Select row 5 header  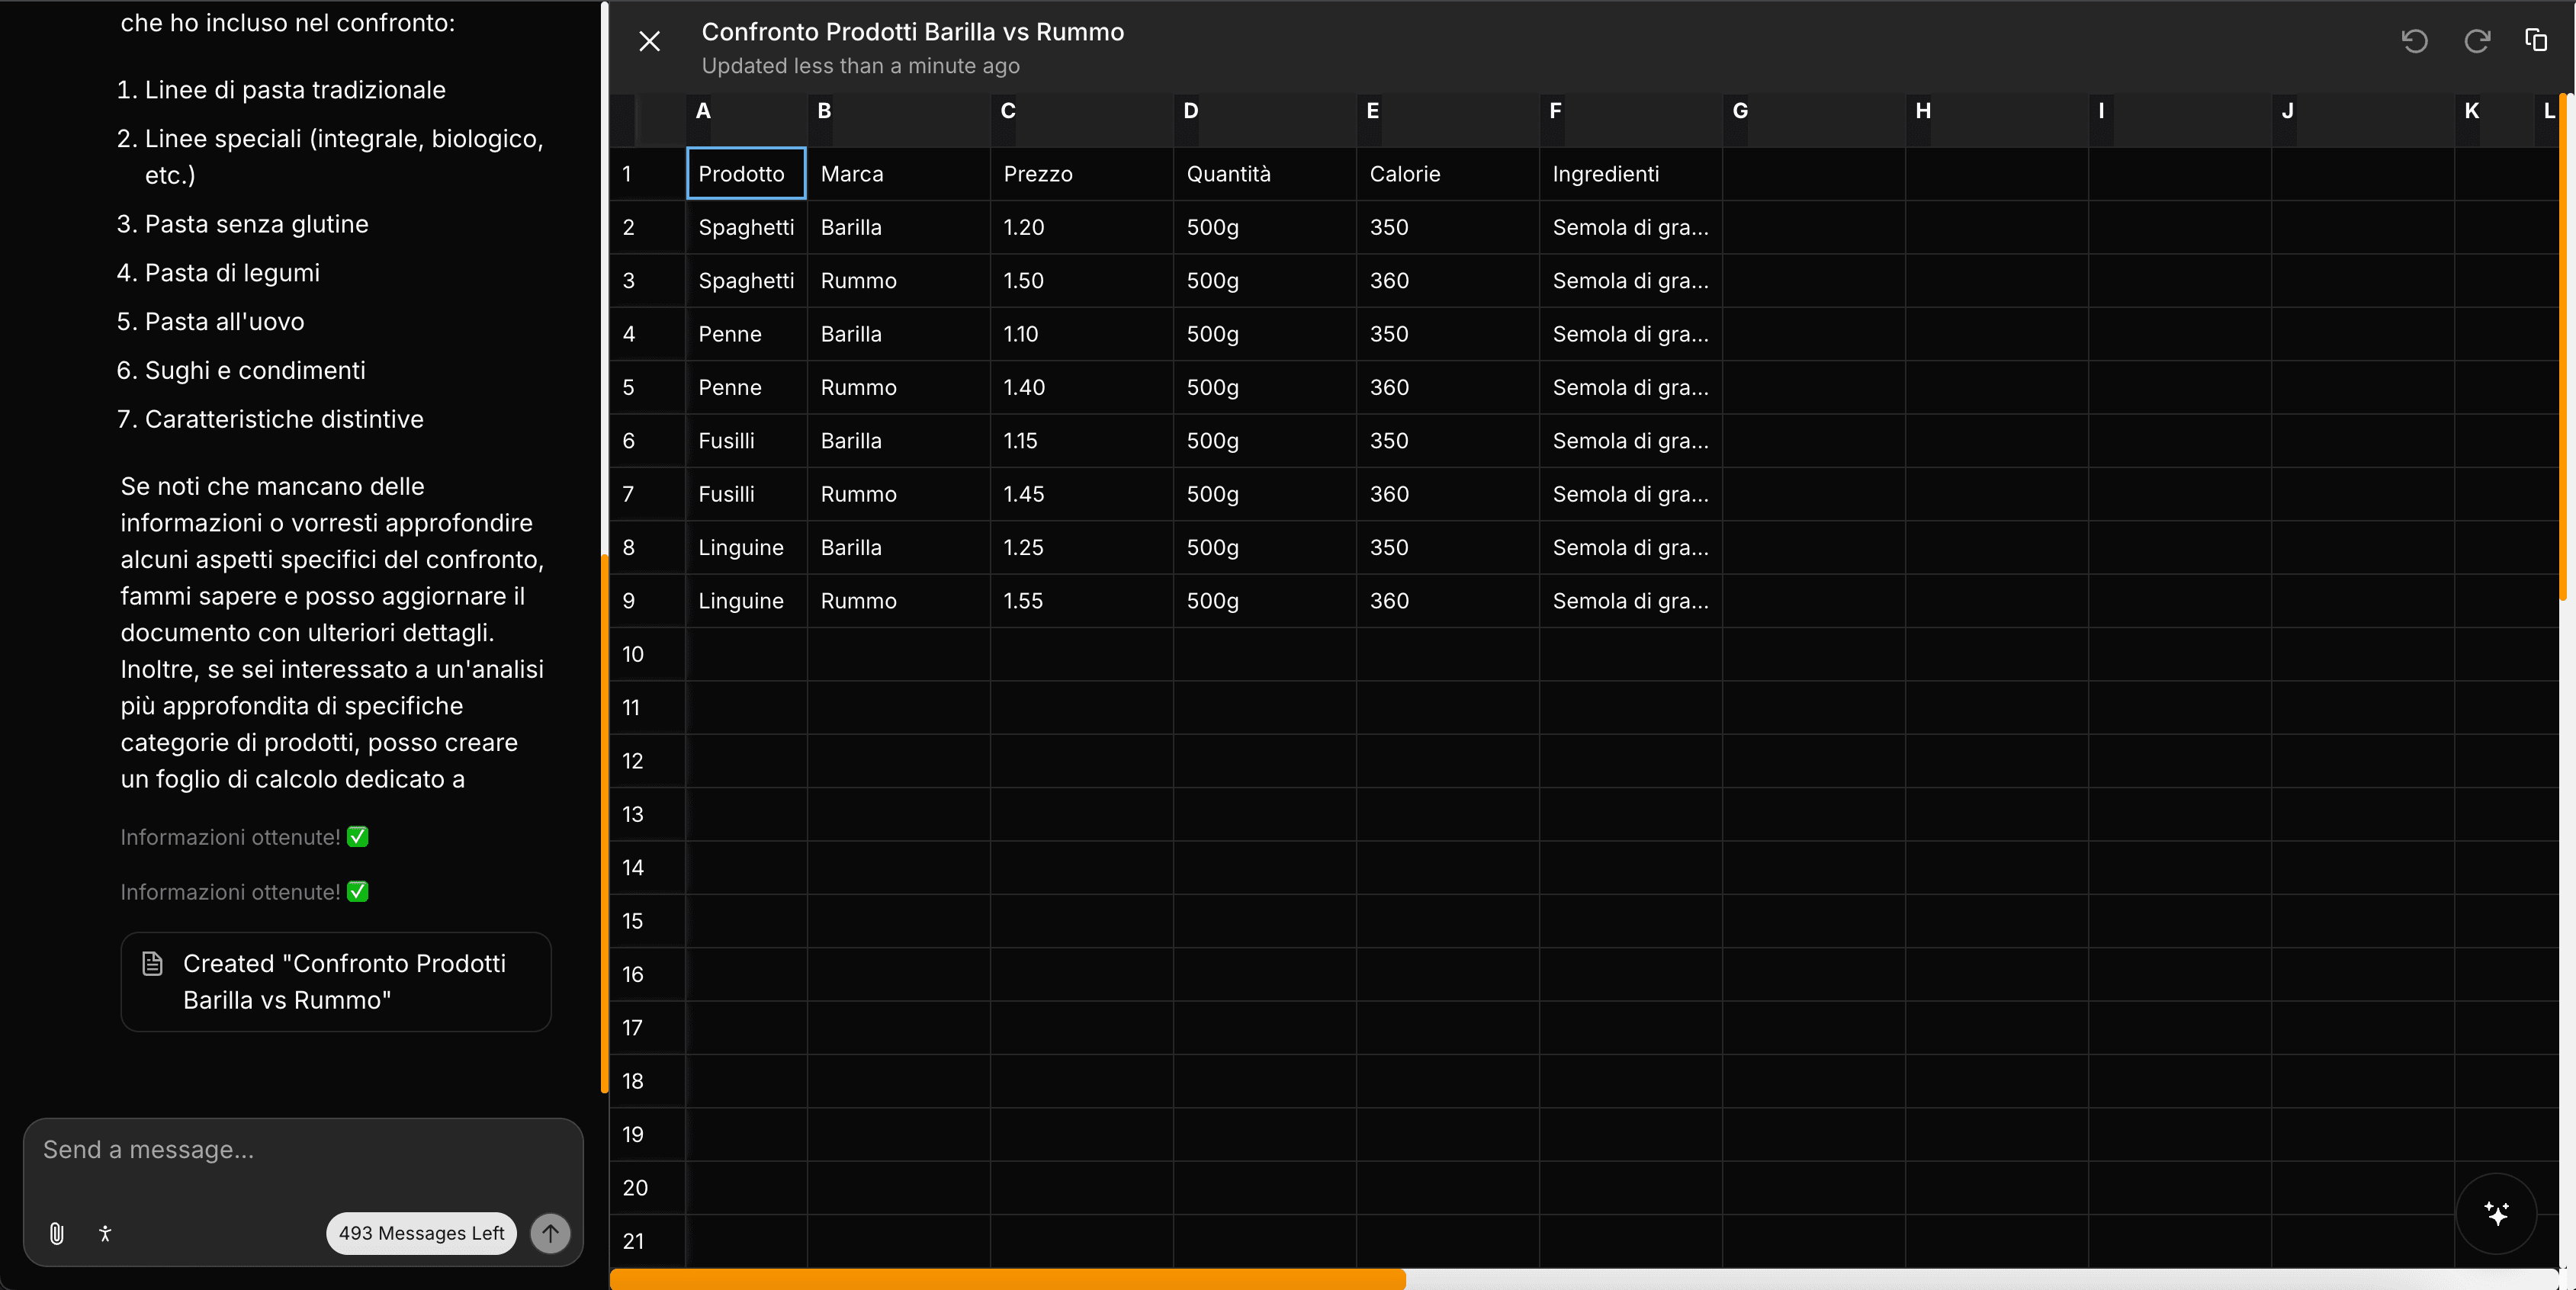(x=648, y=387)
